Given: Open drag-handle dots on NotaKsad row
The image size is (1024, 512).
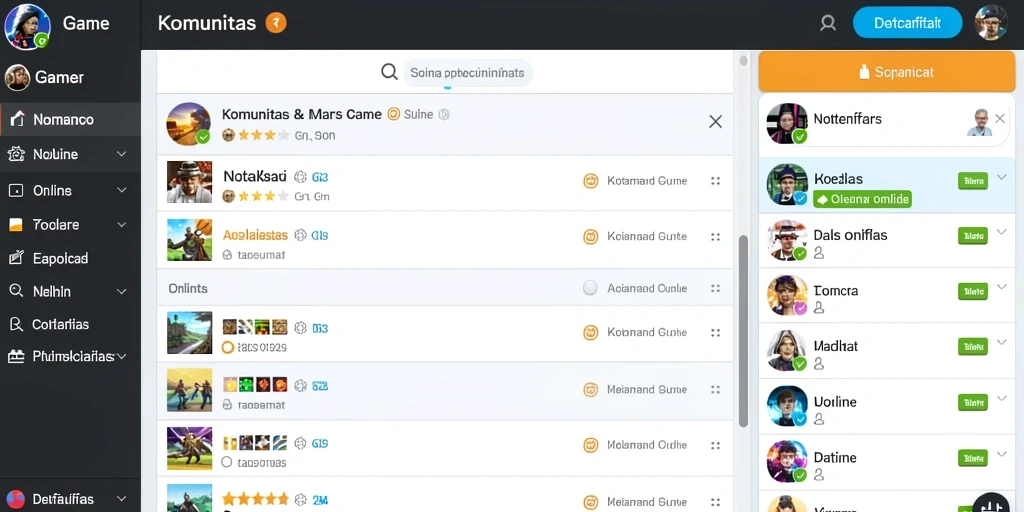Looking at the screenshot, I should pyautogui.click(x=715, y=181).
